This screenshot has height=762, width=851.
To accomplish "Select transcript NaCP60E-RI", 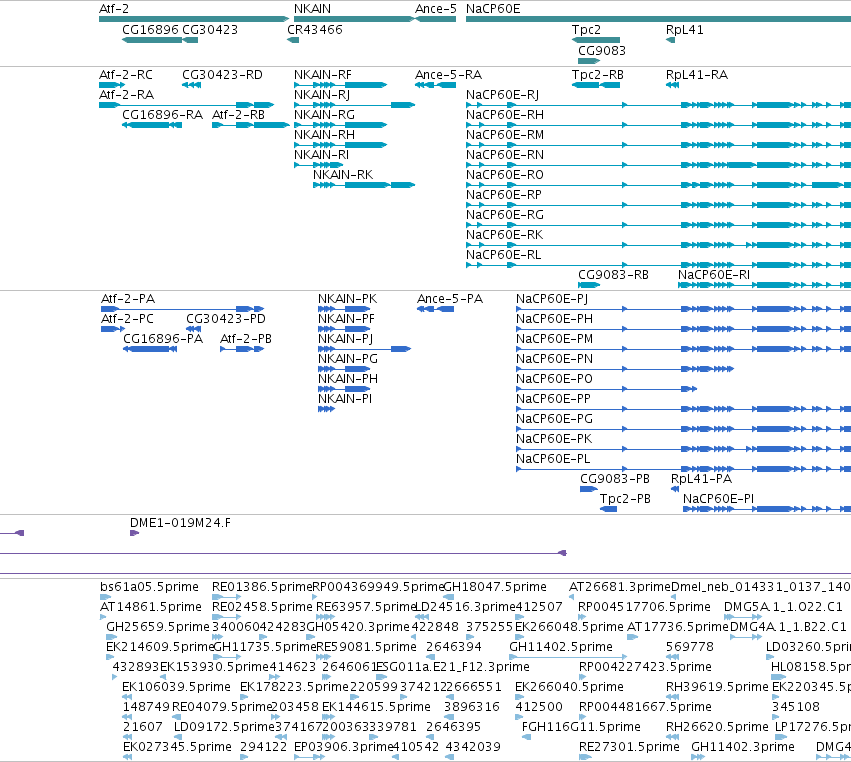I will coord(714,275).
